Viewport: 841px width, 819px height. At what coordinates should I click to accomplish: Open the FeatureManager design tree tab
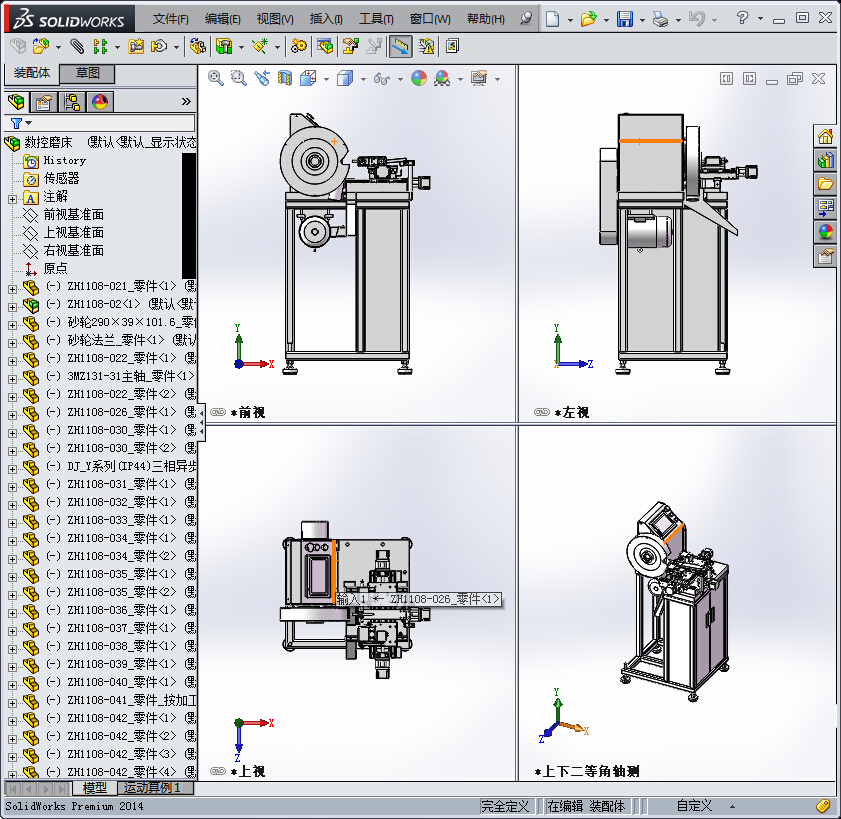tap(16, 102)
